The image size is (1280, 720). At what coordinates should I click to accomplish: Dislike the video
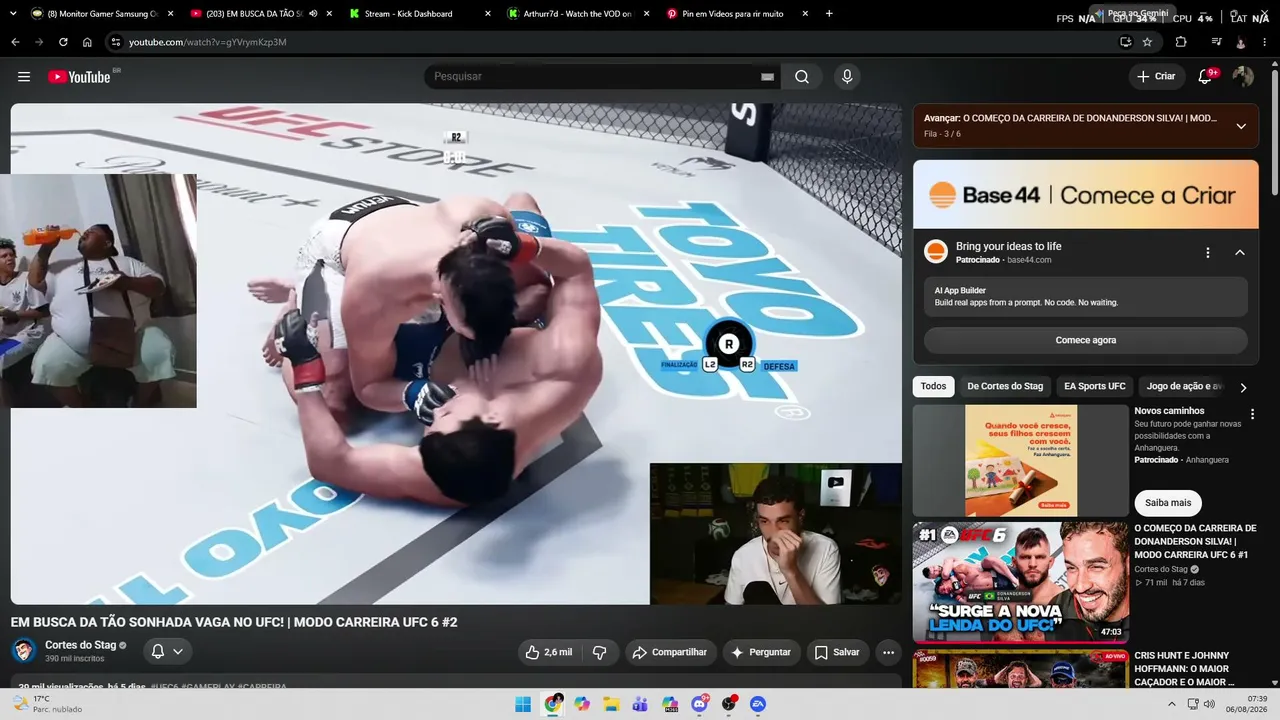[x=600, y=652]
